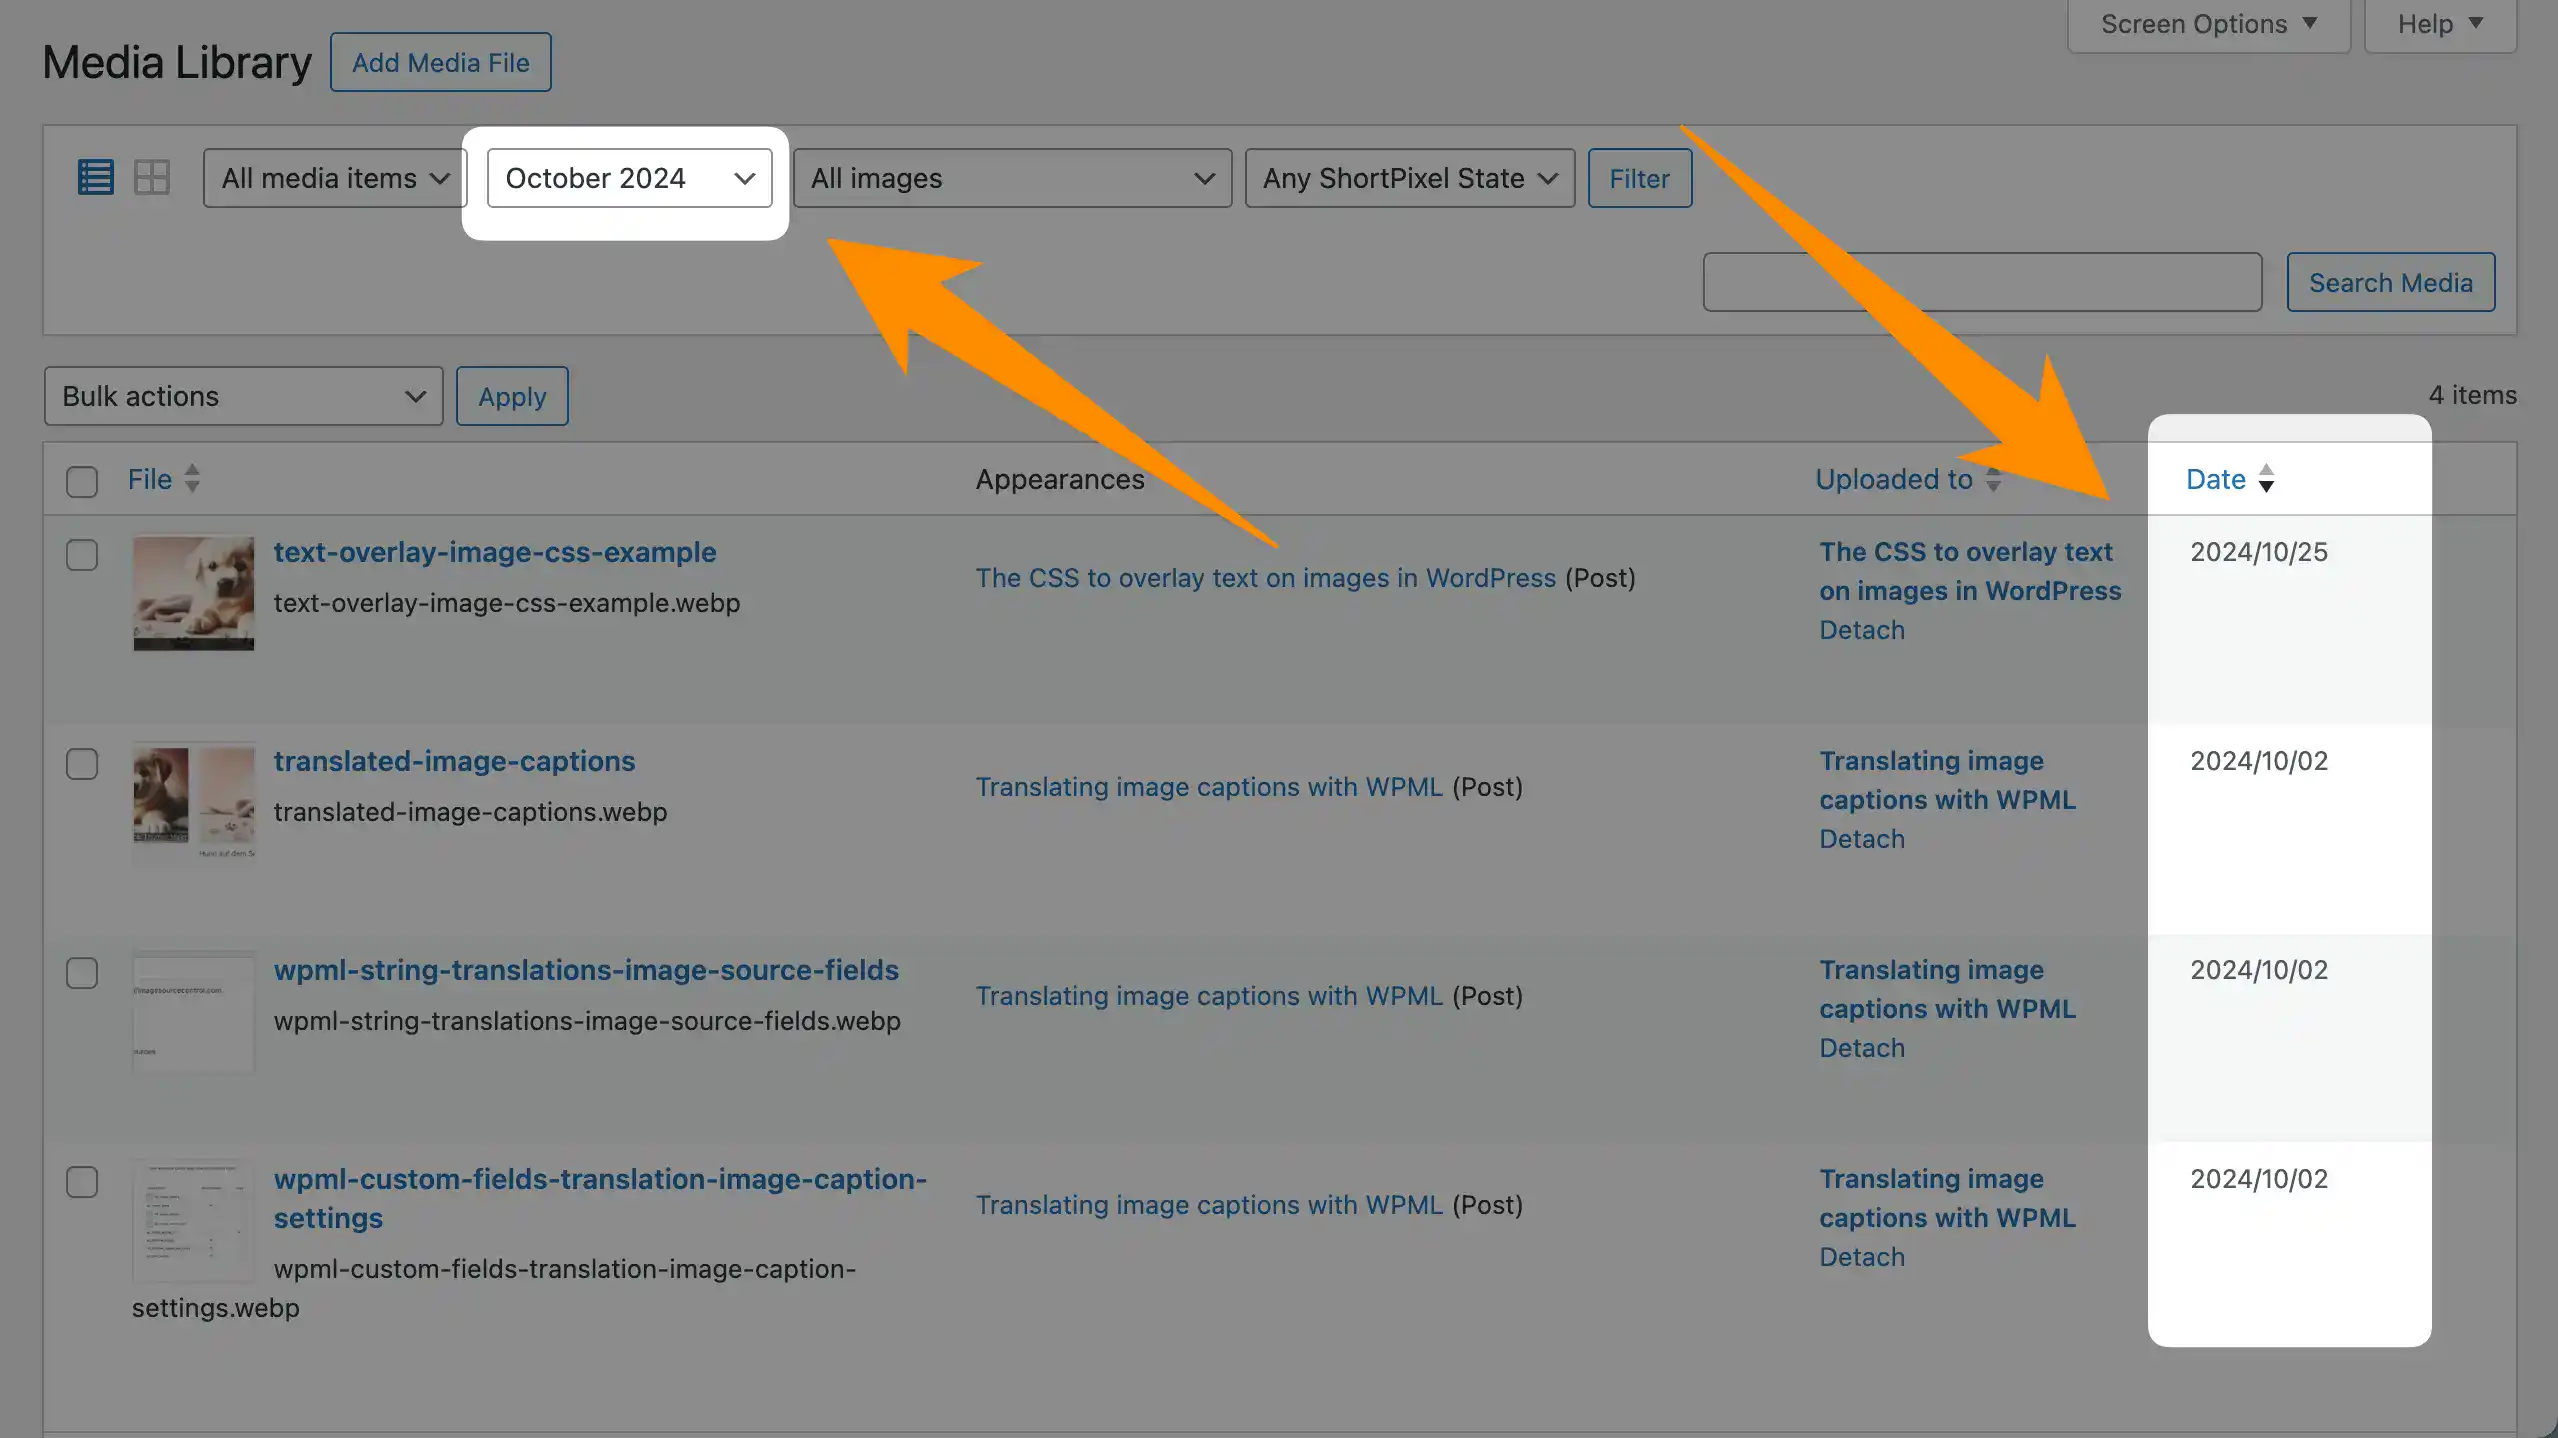Open the October 2024 date dropdown
The width and height of the screenshot is (2558, 1438).
tap(629, 178)
